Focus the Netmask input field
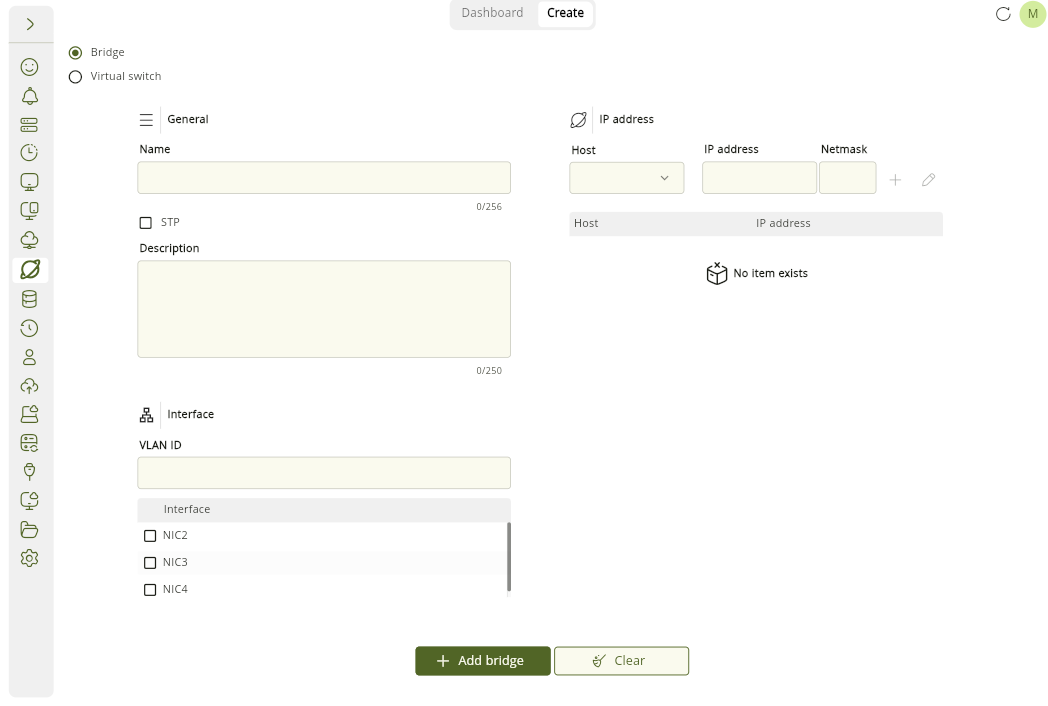 (847, 178)
